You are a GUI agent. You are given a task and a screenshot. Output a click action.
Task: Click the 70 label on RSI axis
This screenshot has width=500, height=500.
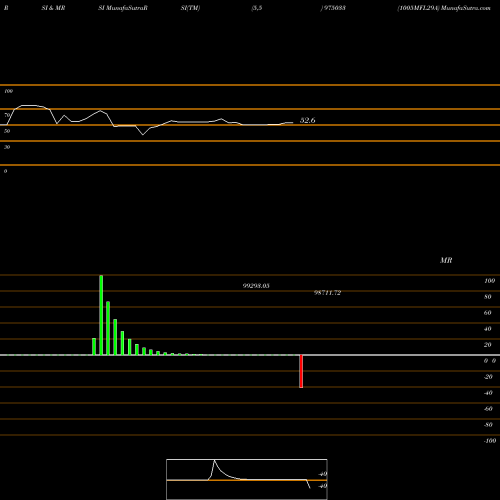(x=7, y=115)
